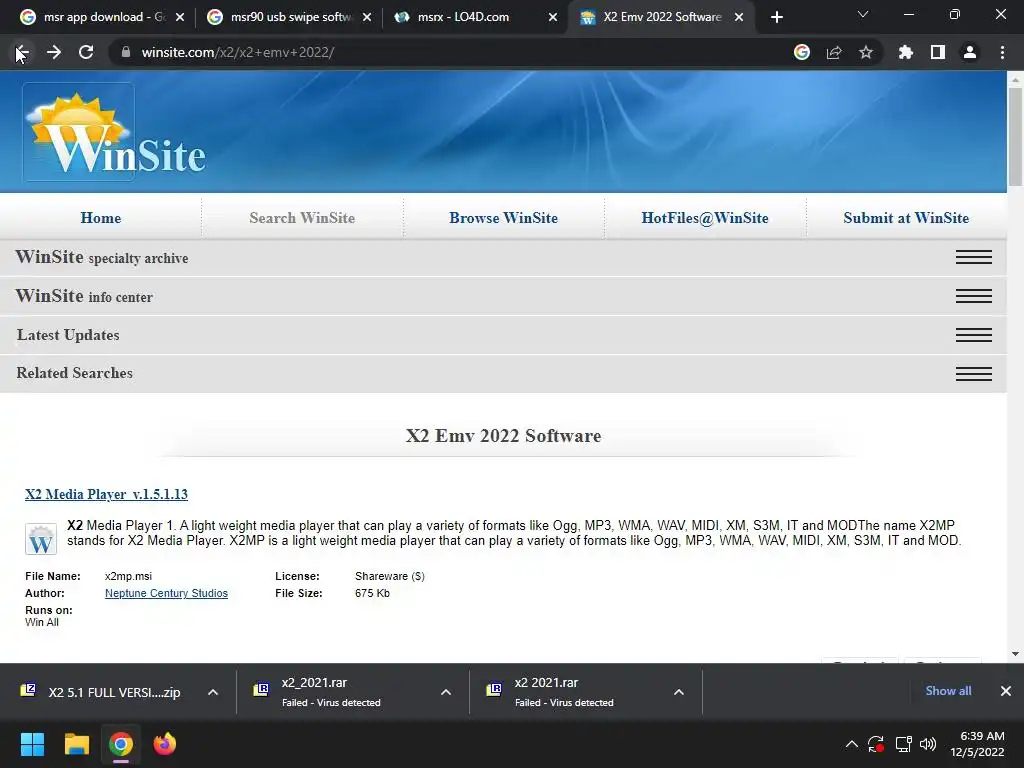Close the msr90 usb swipe software tab
Viewport: 1024px width, 768px height.
[x=367, y=17]
